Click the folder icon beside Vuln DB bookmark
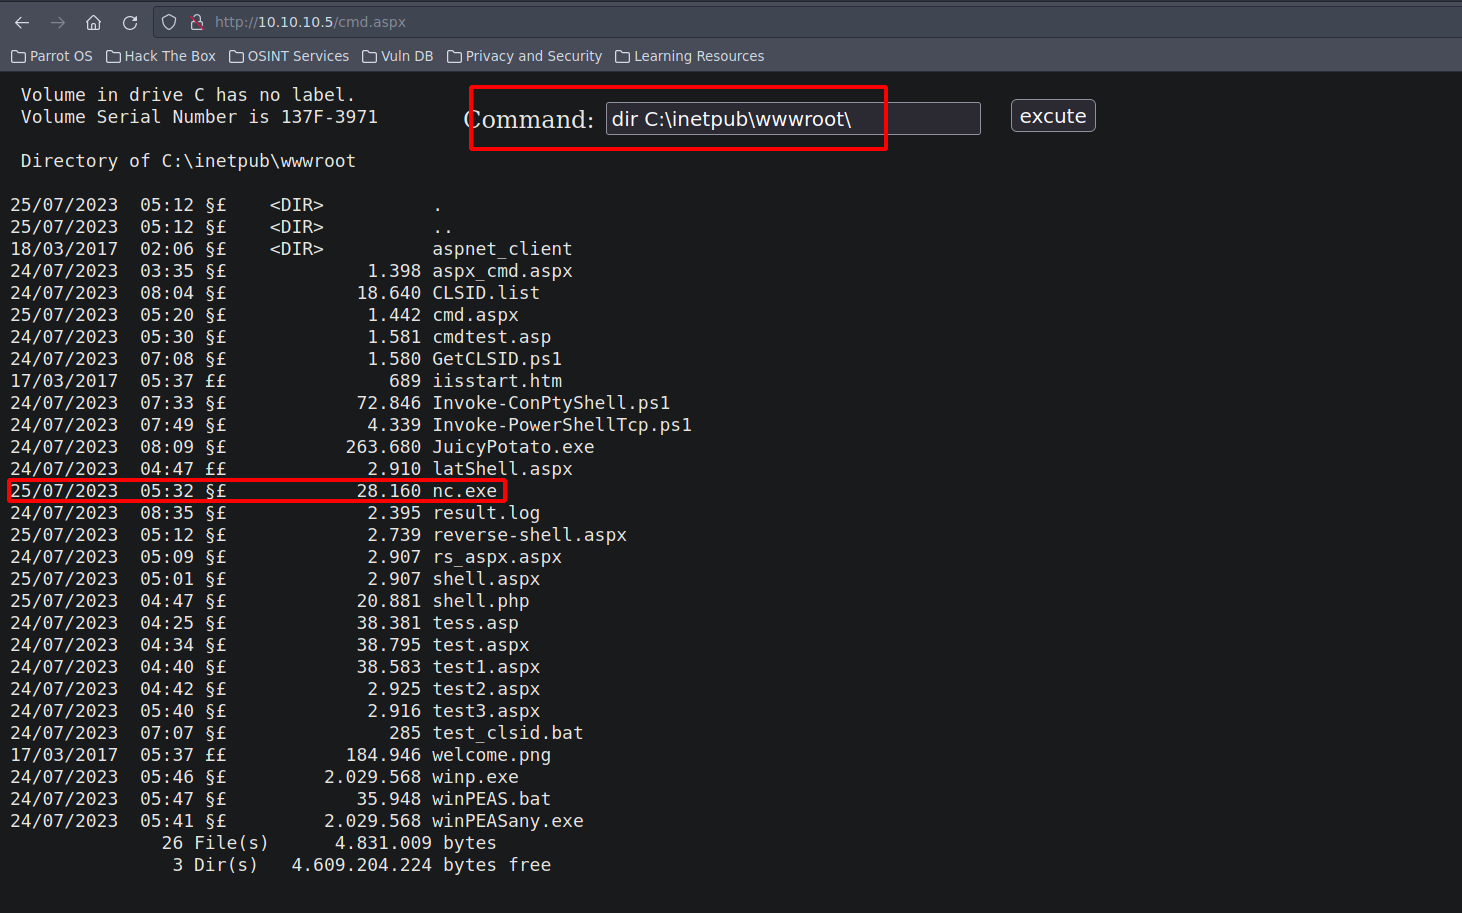This screenshot has height=913, width=1462. (x=371, y=56)
